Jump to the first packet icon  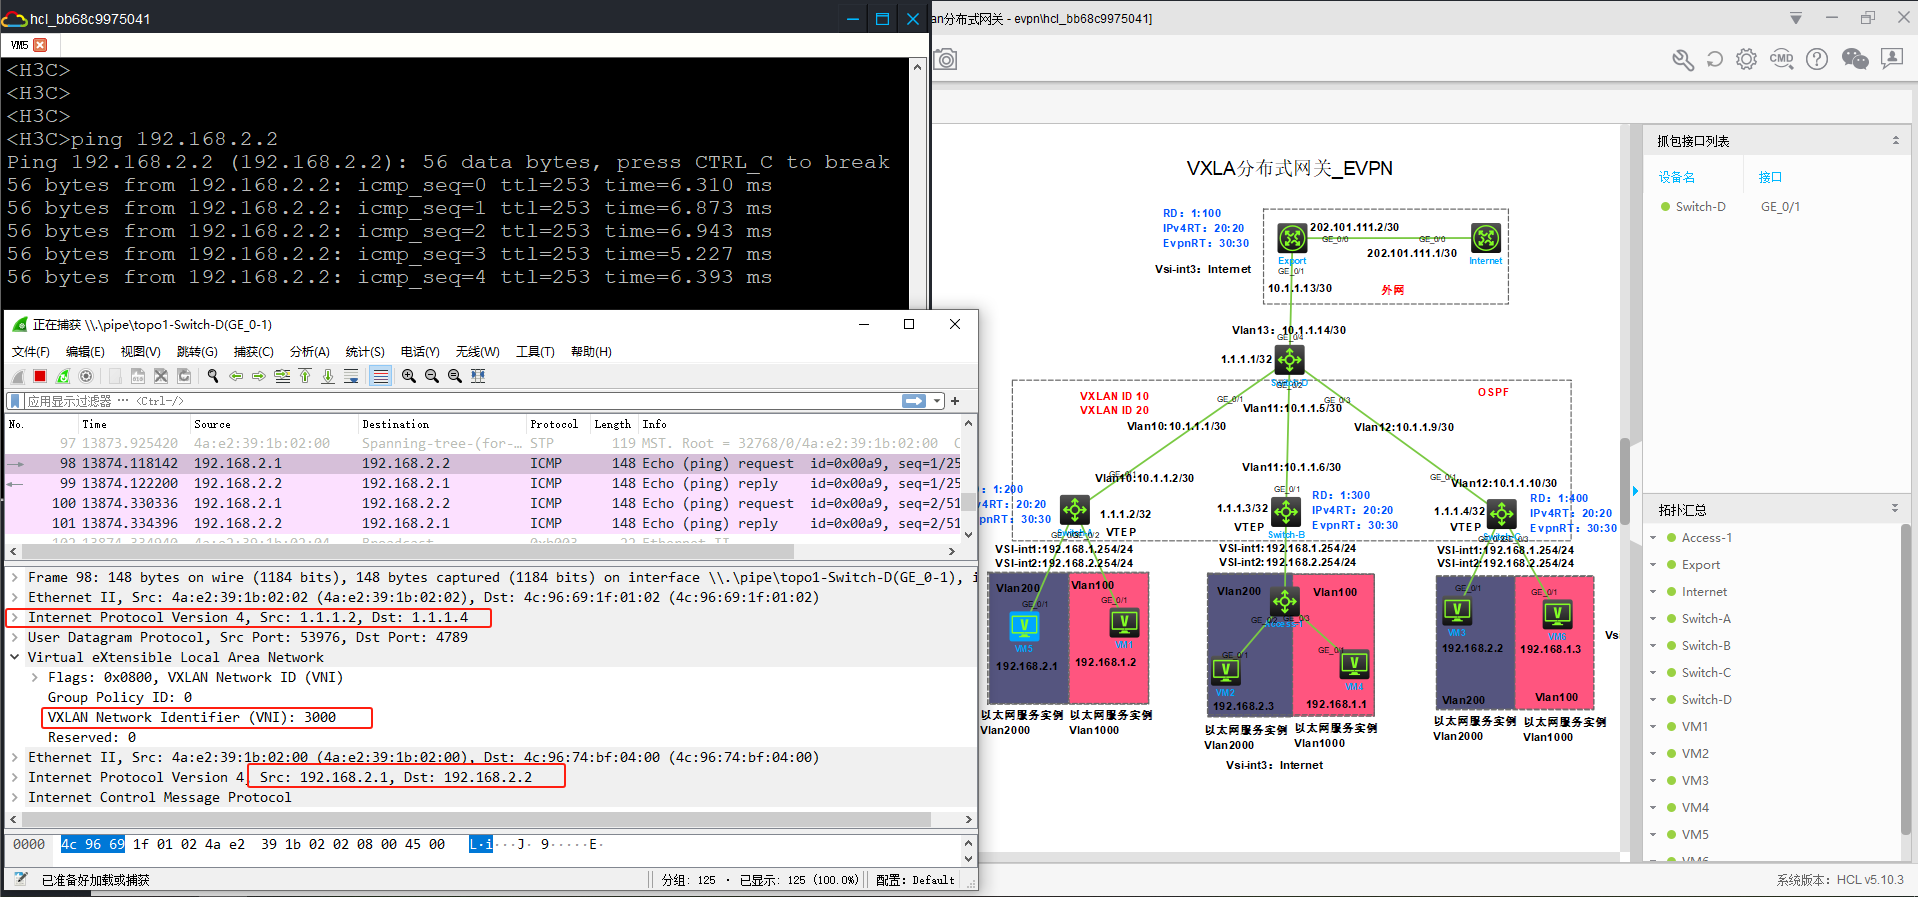305,376
